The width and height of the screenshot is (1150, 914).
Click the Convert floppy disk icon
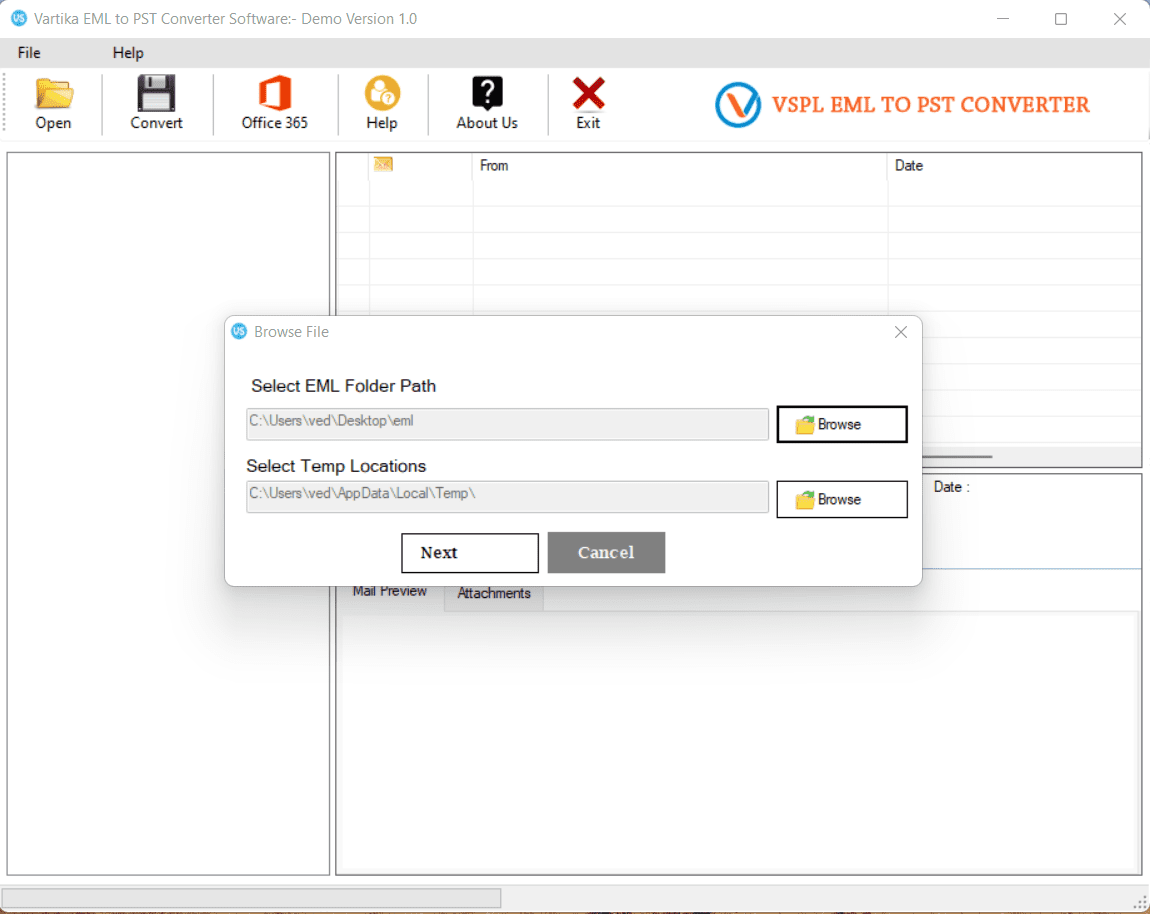(x=156, y=93)
